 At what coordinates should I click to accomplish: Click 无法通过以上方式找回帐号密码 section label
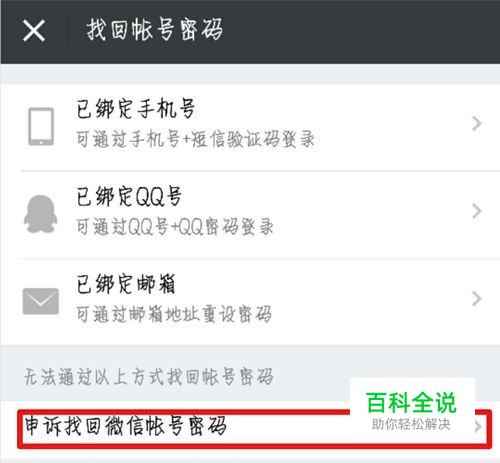coord(149,377)
